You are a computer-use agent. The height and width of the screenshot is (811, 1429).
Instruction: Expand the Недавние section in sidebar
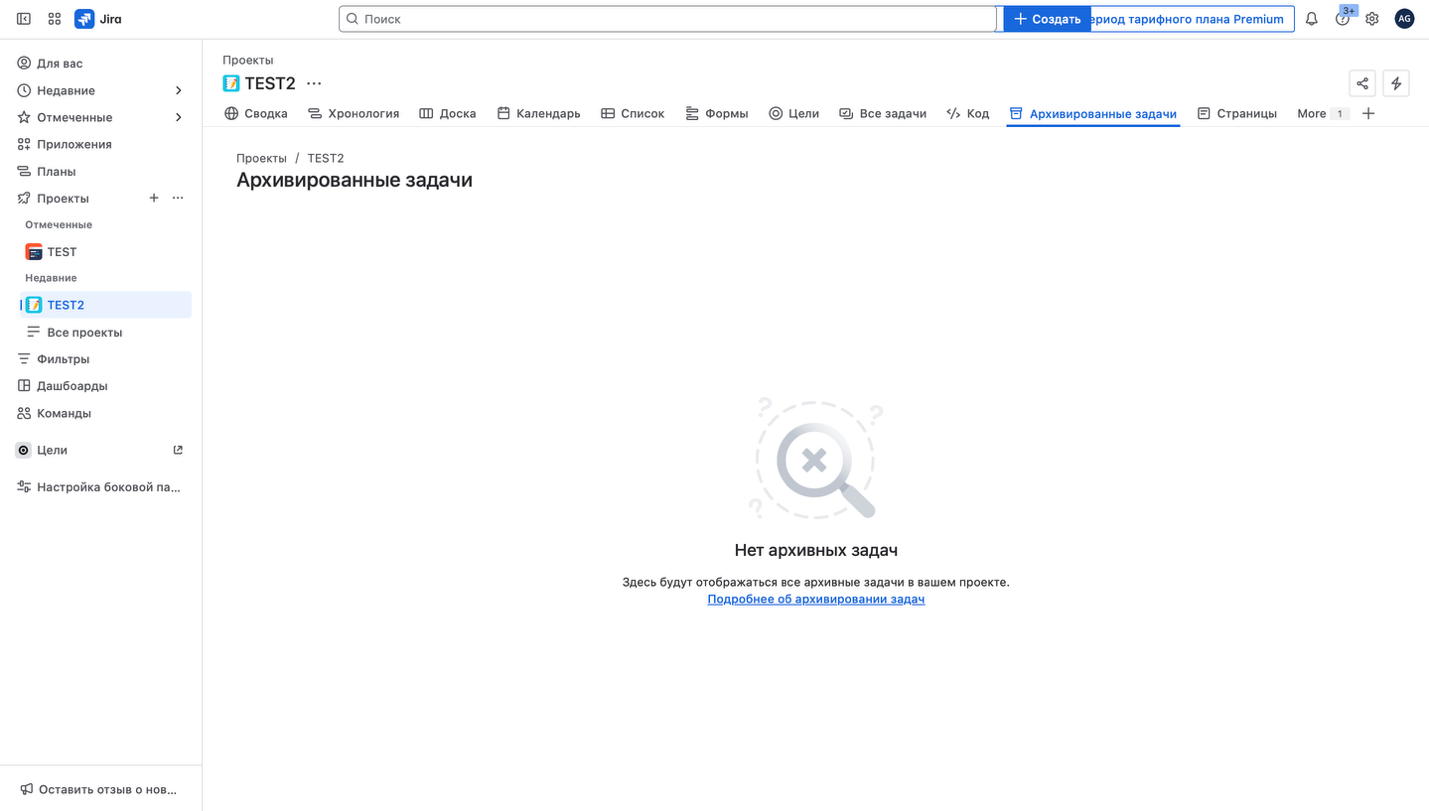pyautogui.click(x=178, y=90)
